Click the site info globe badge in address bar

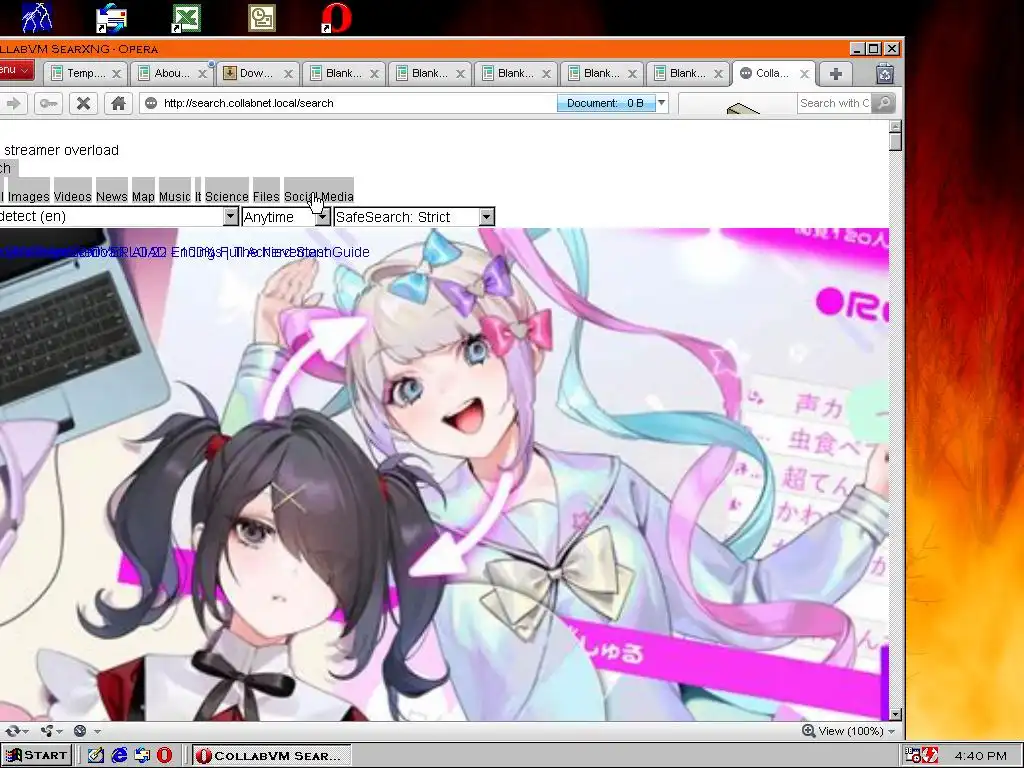tap(151, 103)
